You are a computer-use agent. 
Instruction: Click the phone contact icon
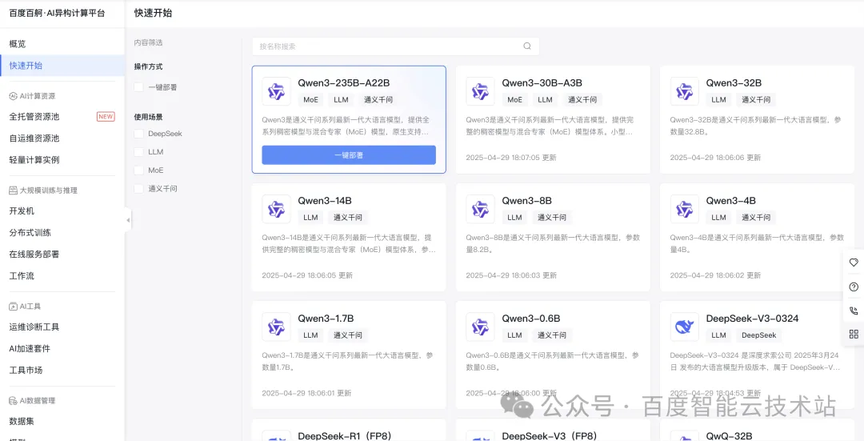854,310
